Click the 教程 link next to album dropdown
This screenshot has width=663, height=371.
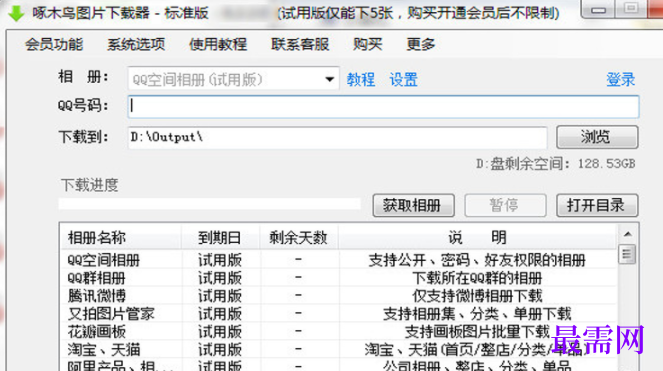click(361, 80)
